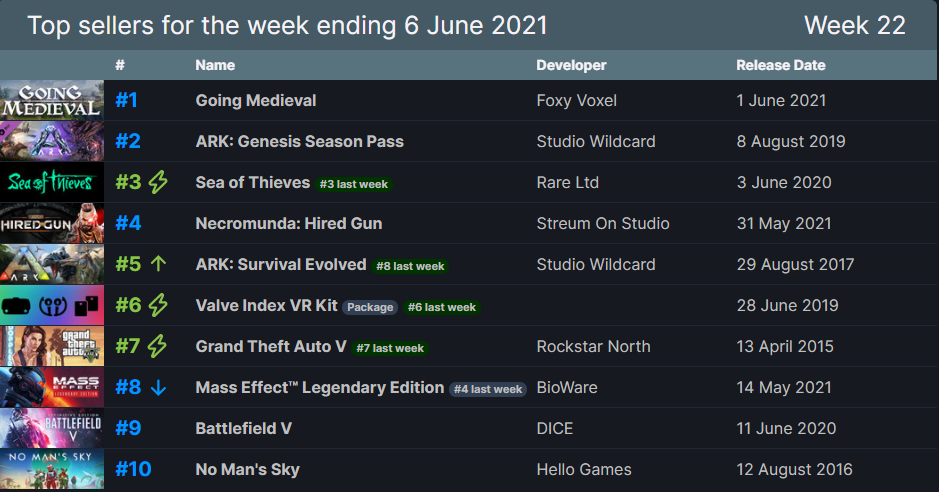Click the lightning streak icon beside #7
This screenshot has height=492, width=939.
[x=157, y=346]
